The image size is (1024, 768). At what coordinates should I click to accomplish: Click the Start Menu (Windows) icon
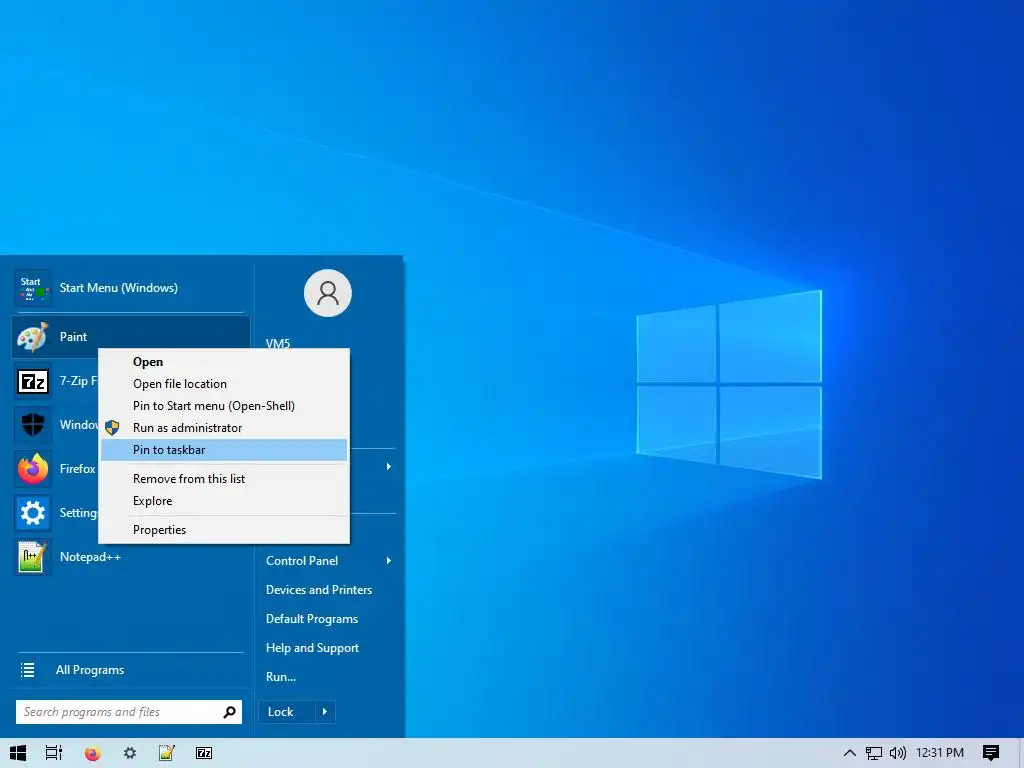tap(33, 288)
